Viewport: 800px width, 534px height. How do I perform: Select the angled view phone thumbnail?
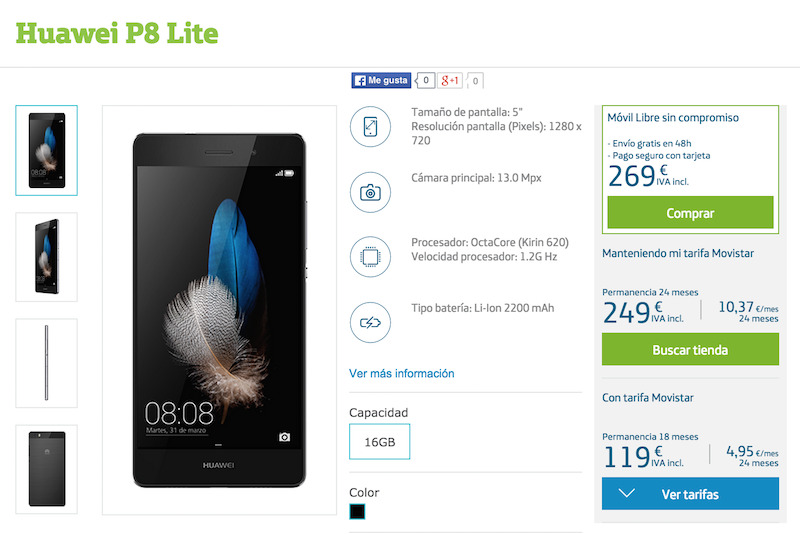[x=46, y=257]
